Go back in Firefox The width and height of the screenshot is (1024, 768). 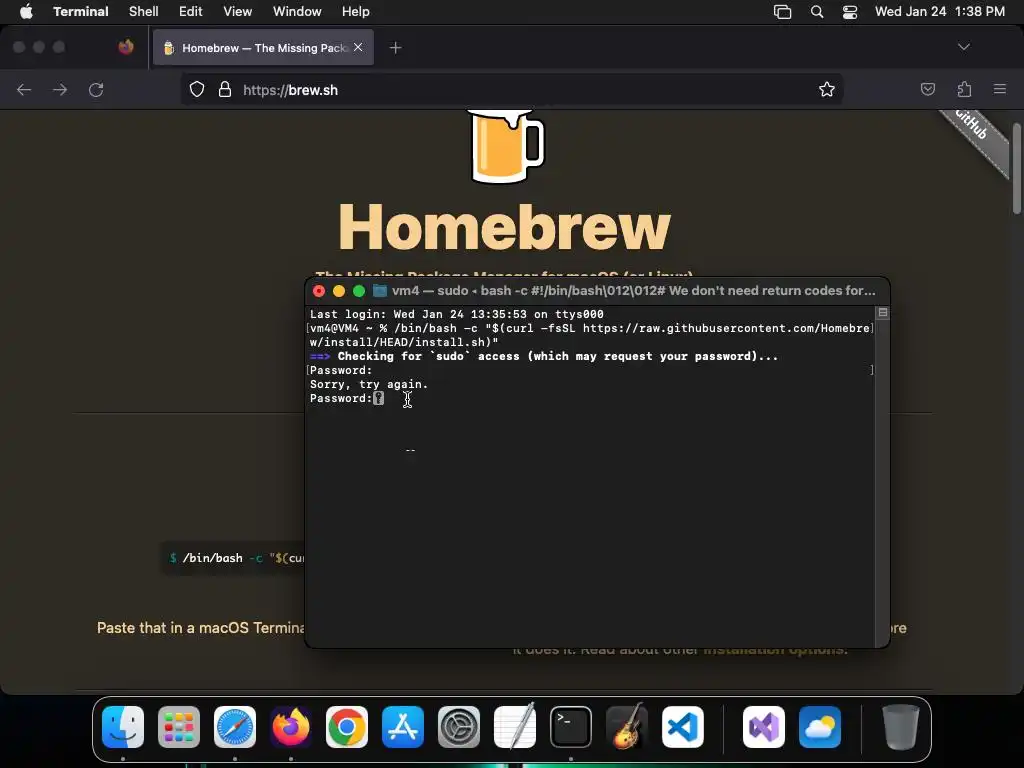[24, 90]
